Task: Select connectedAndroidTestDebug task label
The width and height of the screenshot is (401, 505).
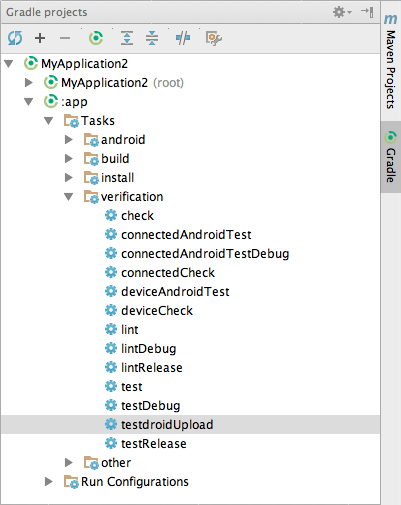Action: coord(205,254)
